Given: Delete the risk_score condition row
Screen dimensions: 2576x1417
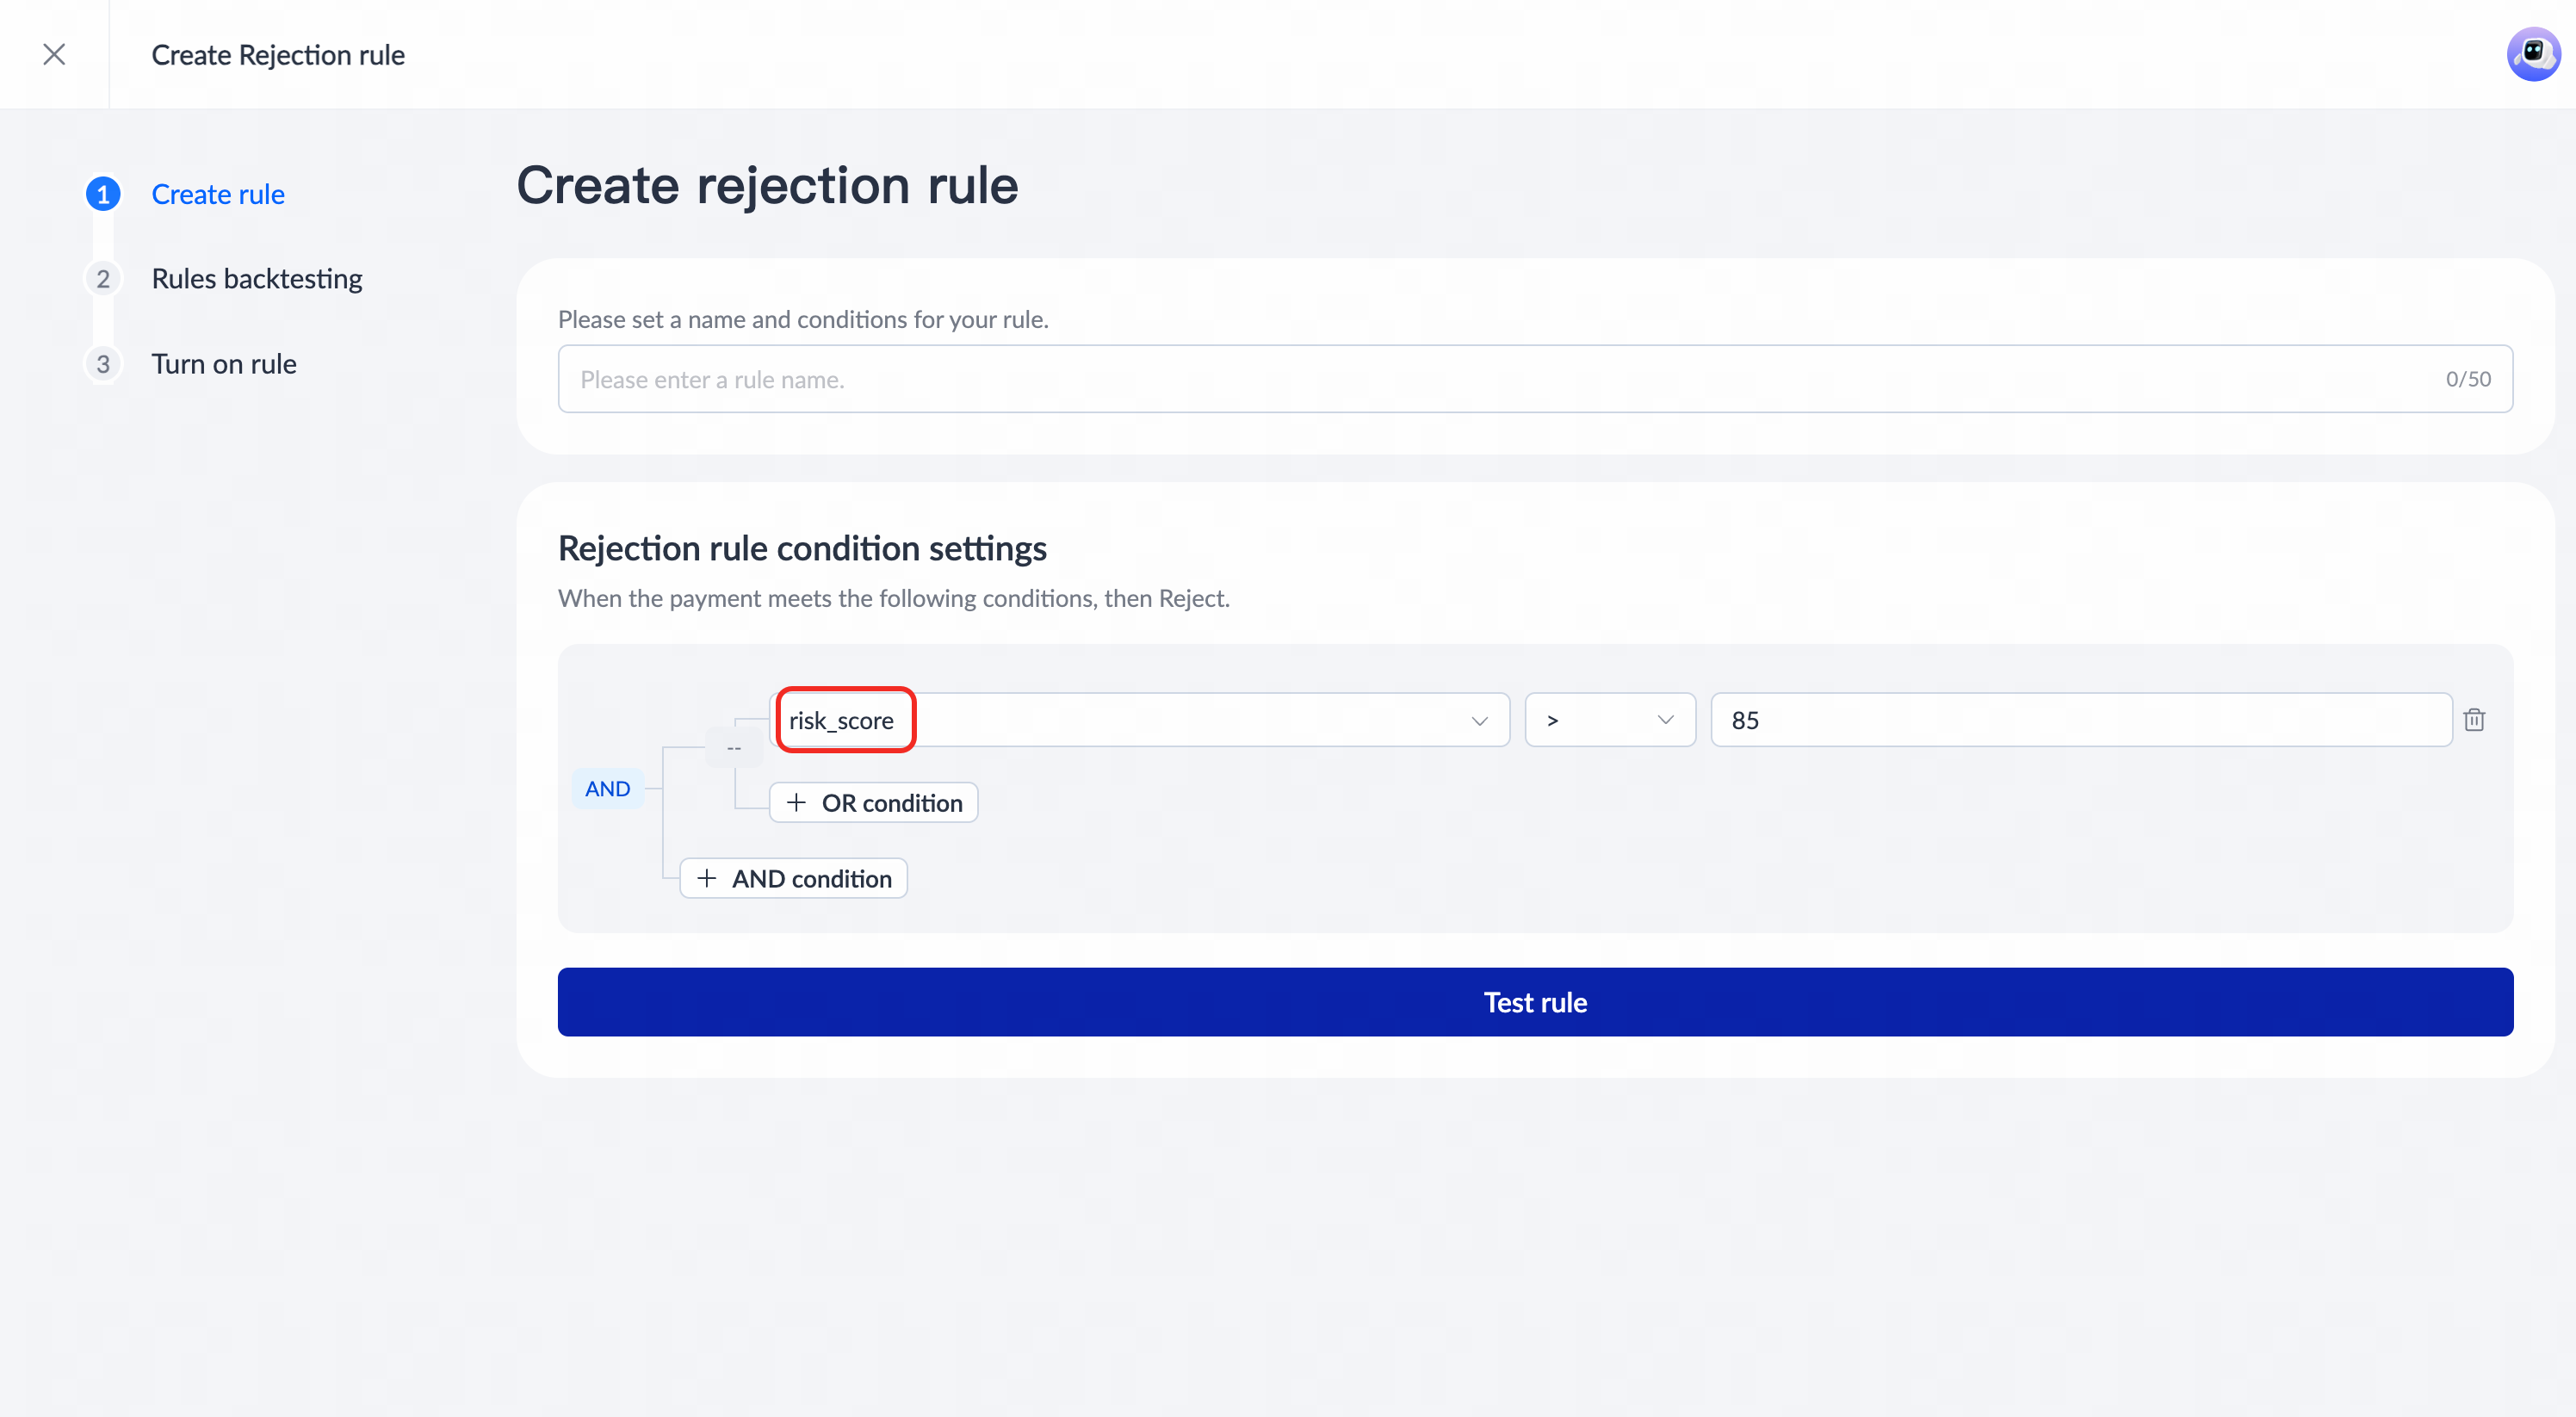Looking at the screenshot, I should coord(2474,720).
